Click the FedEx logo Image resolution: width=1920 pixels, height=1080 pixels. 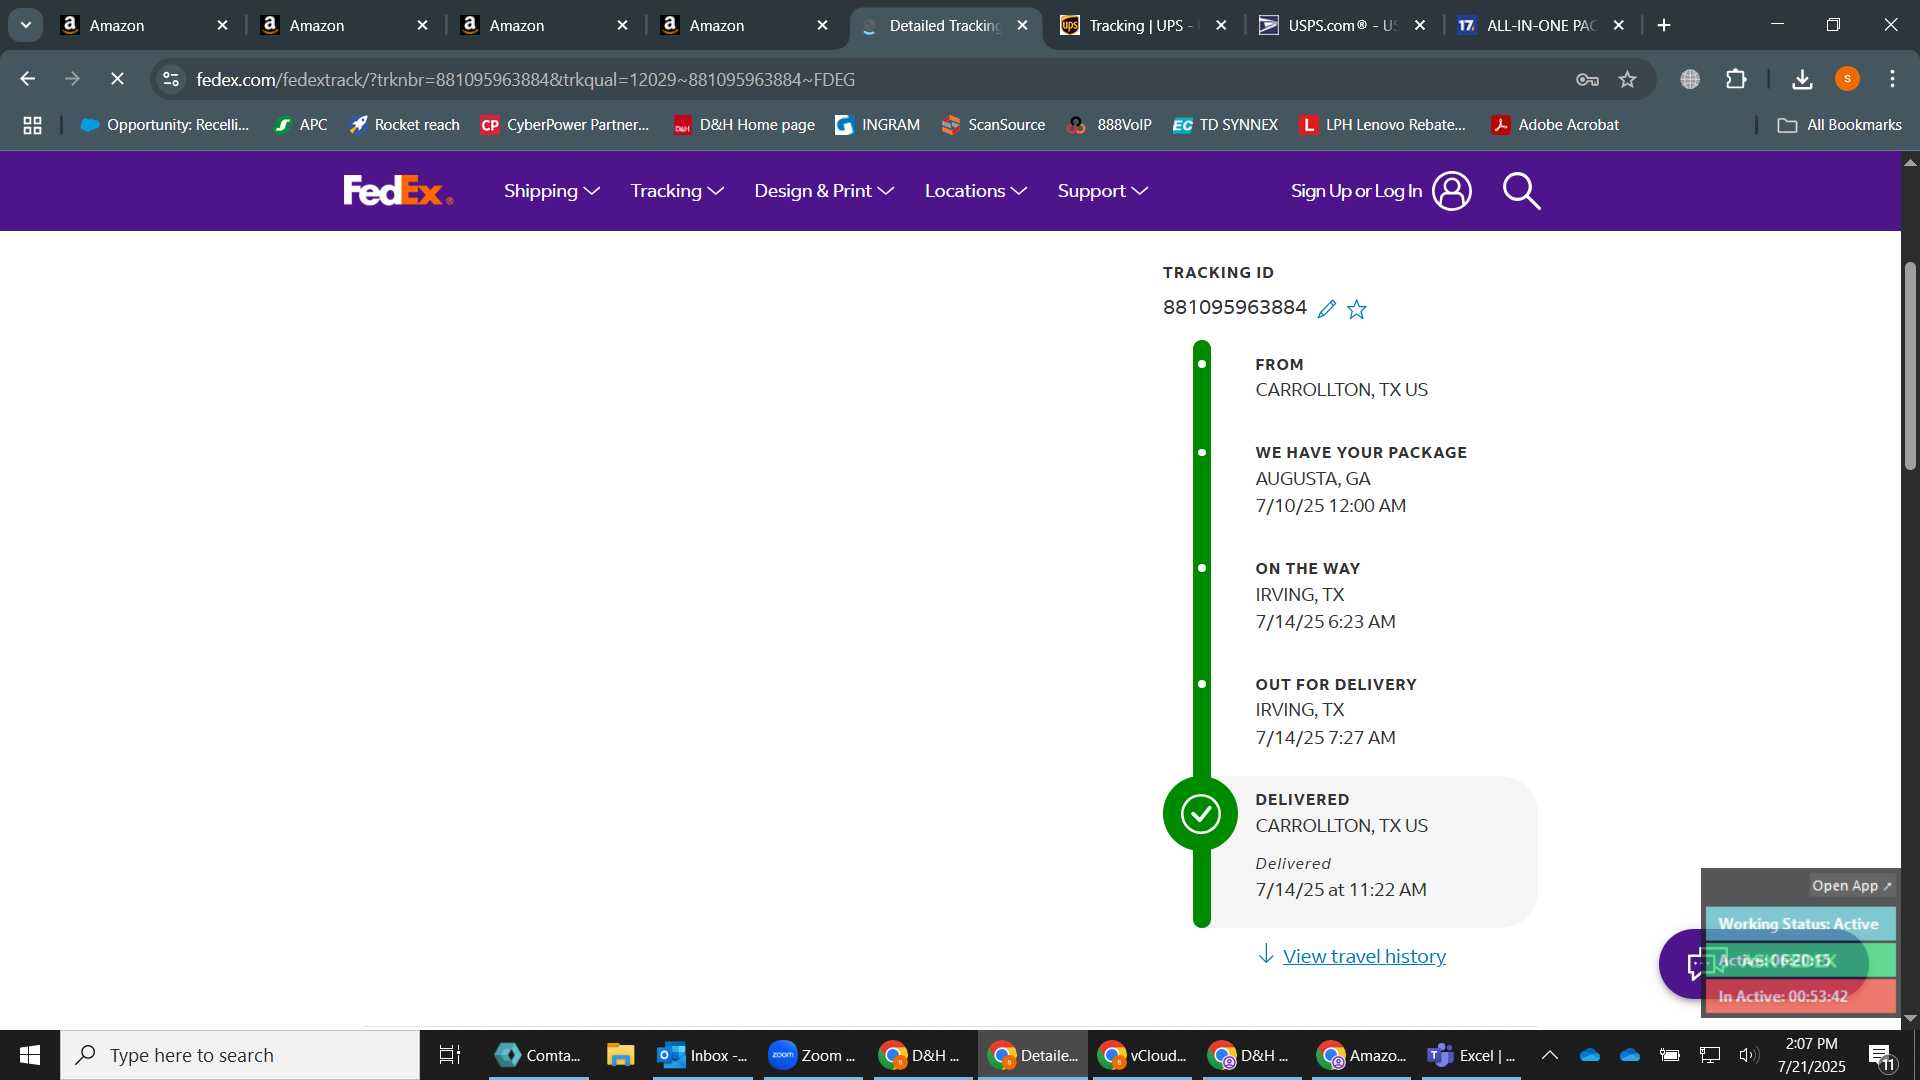[398, 190]
